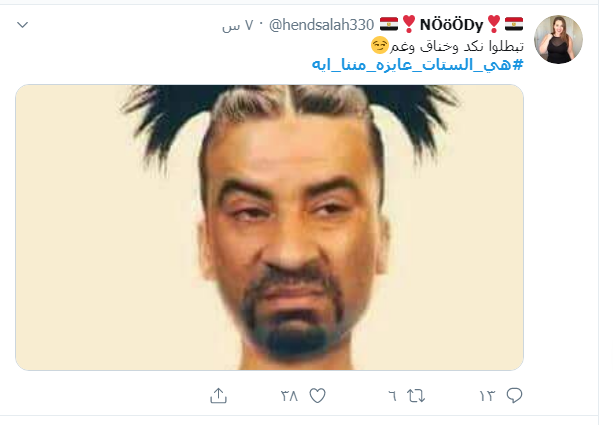This screenshot has width=613, height=425.
Task: Retweet using the retweet arrows icon
Action: 416,396
